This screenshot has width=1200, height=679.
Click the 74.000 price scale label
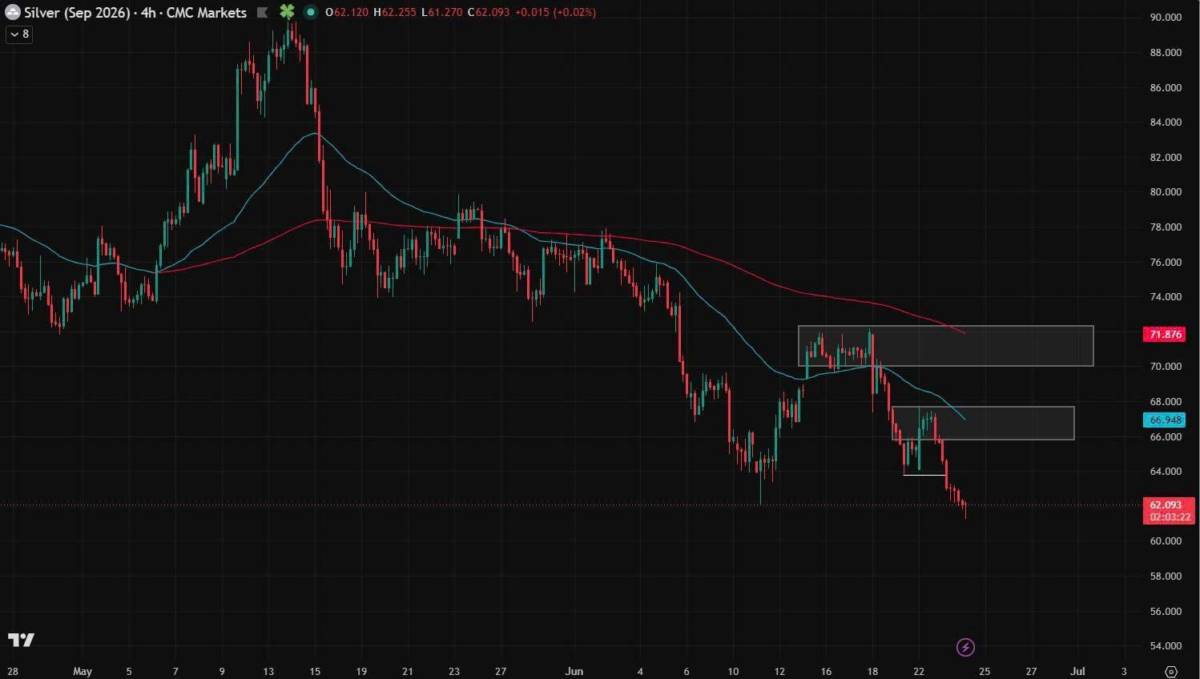pyautogui.click(x=1168, y=297)
